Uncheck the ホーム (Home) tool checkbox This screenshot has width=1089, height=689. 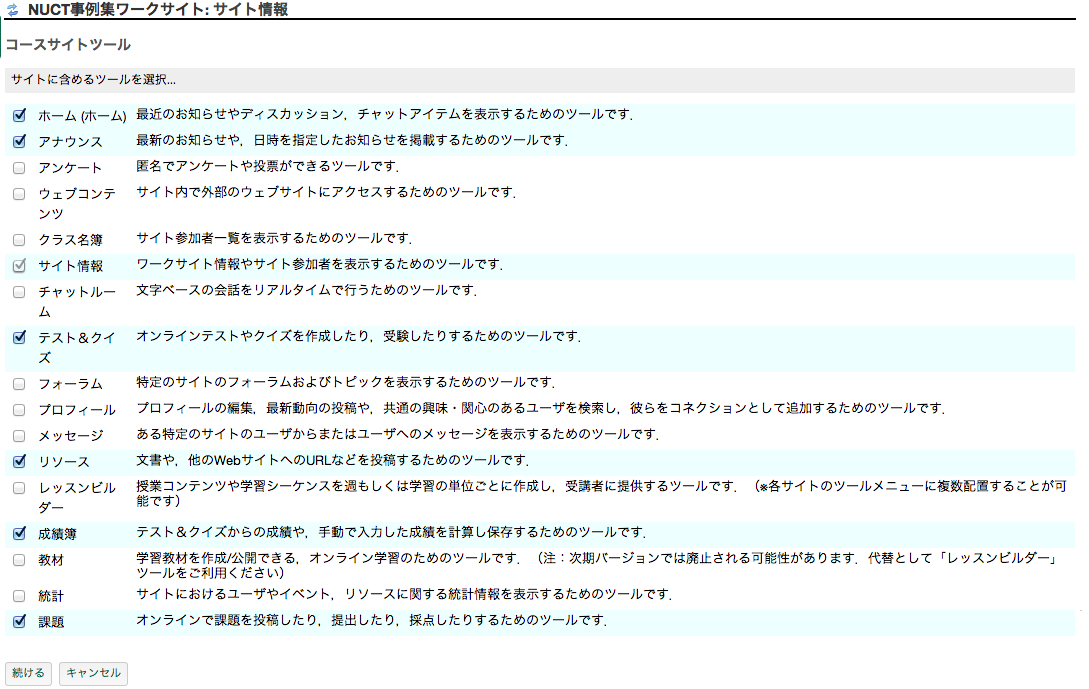tap(19, 115)
